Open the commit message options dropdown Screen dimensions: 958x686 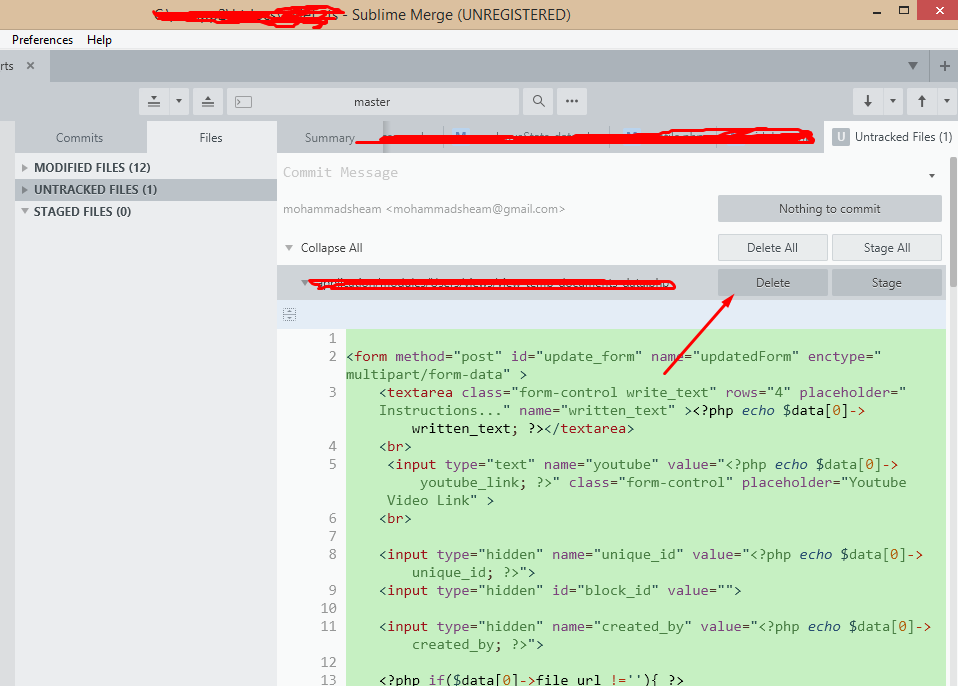pos(931,176)
